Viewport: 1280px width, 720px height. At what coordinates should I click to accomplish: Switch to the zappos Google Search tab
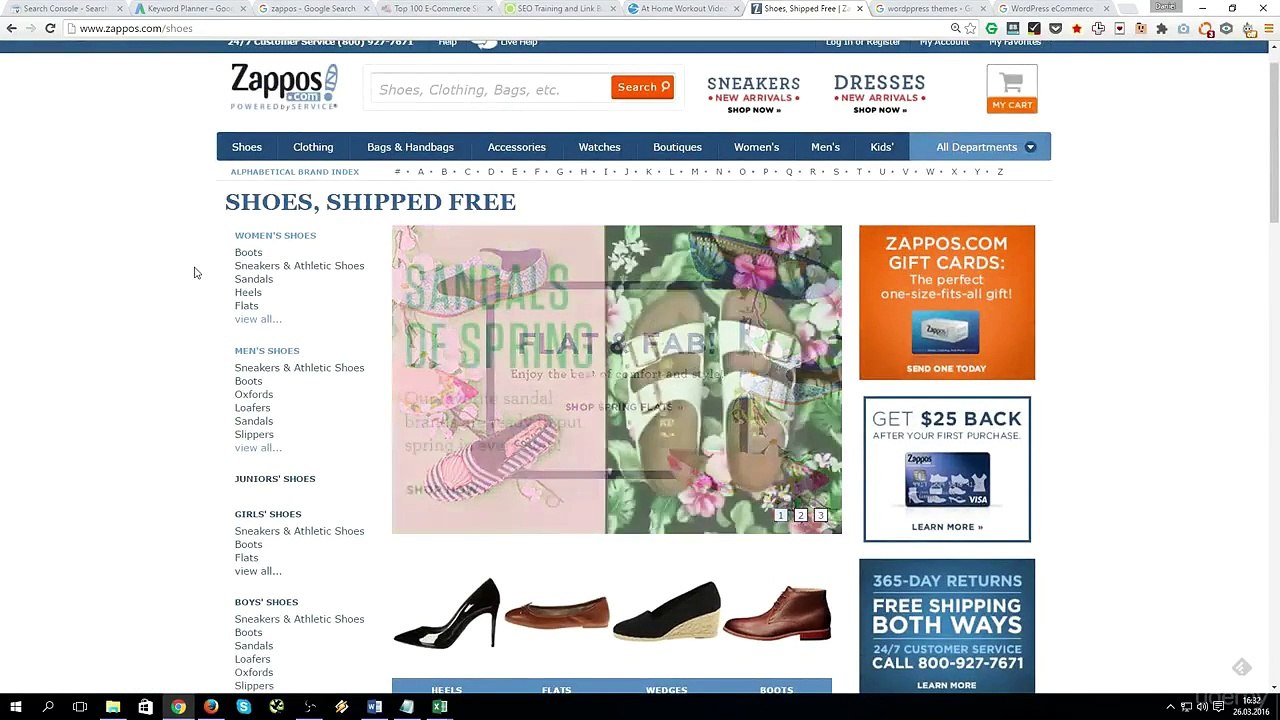(312, 9)
